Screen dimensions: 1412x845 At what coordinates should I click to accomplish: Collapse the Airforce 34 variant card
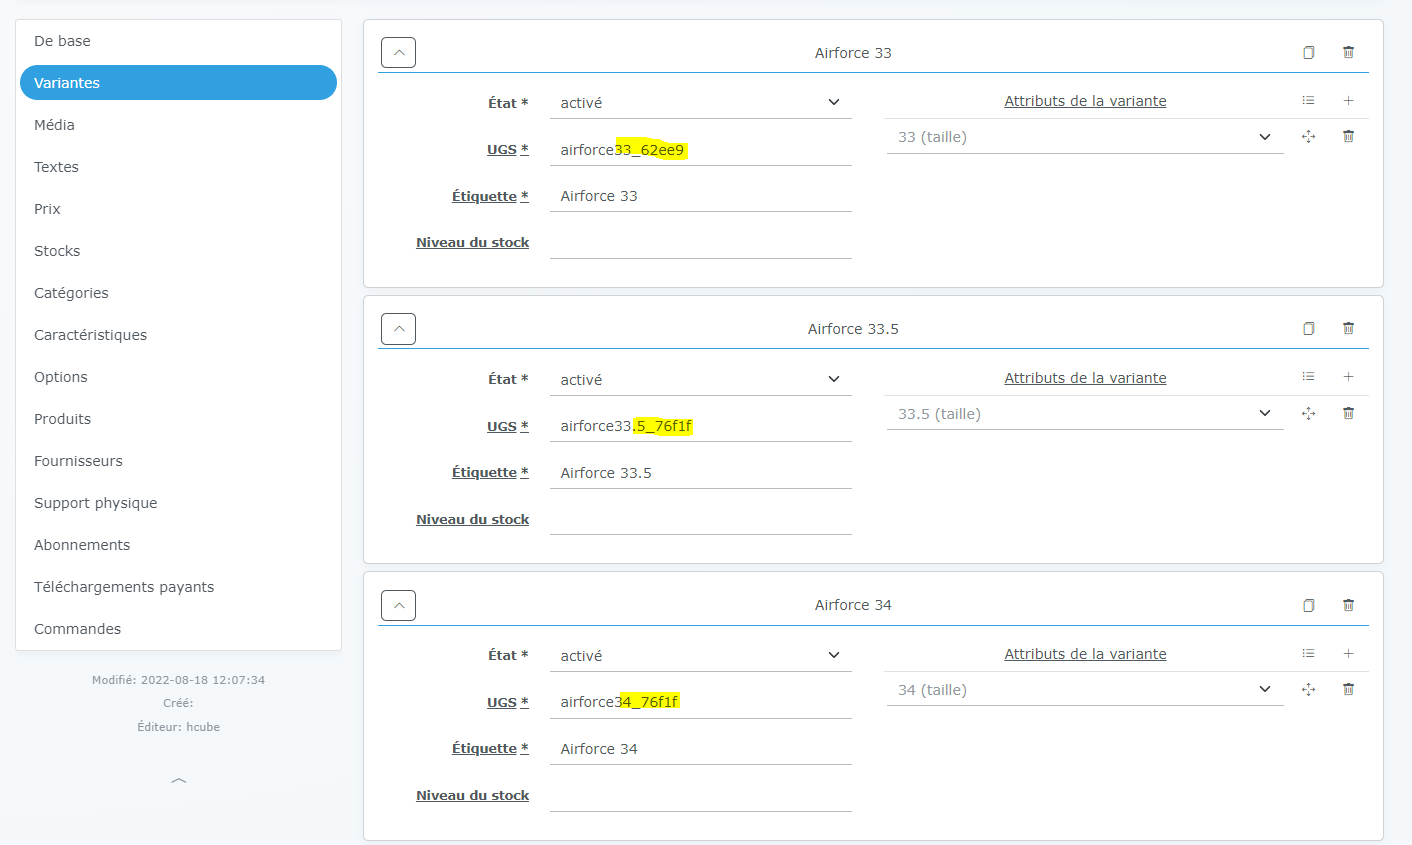(x=398, y=605)
